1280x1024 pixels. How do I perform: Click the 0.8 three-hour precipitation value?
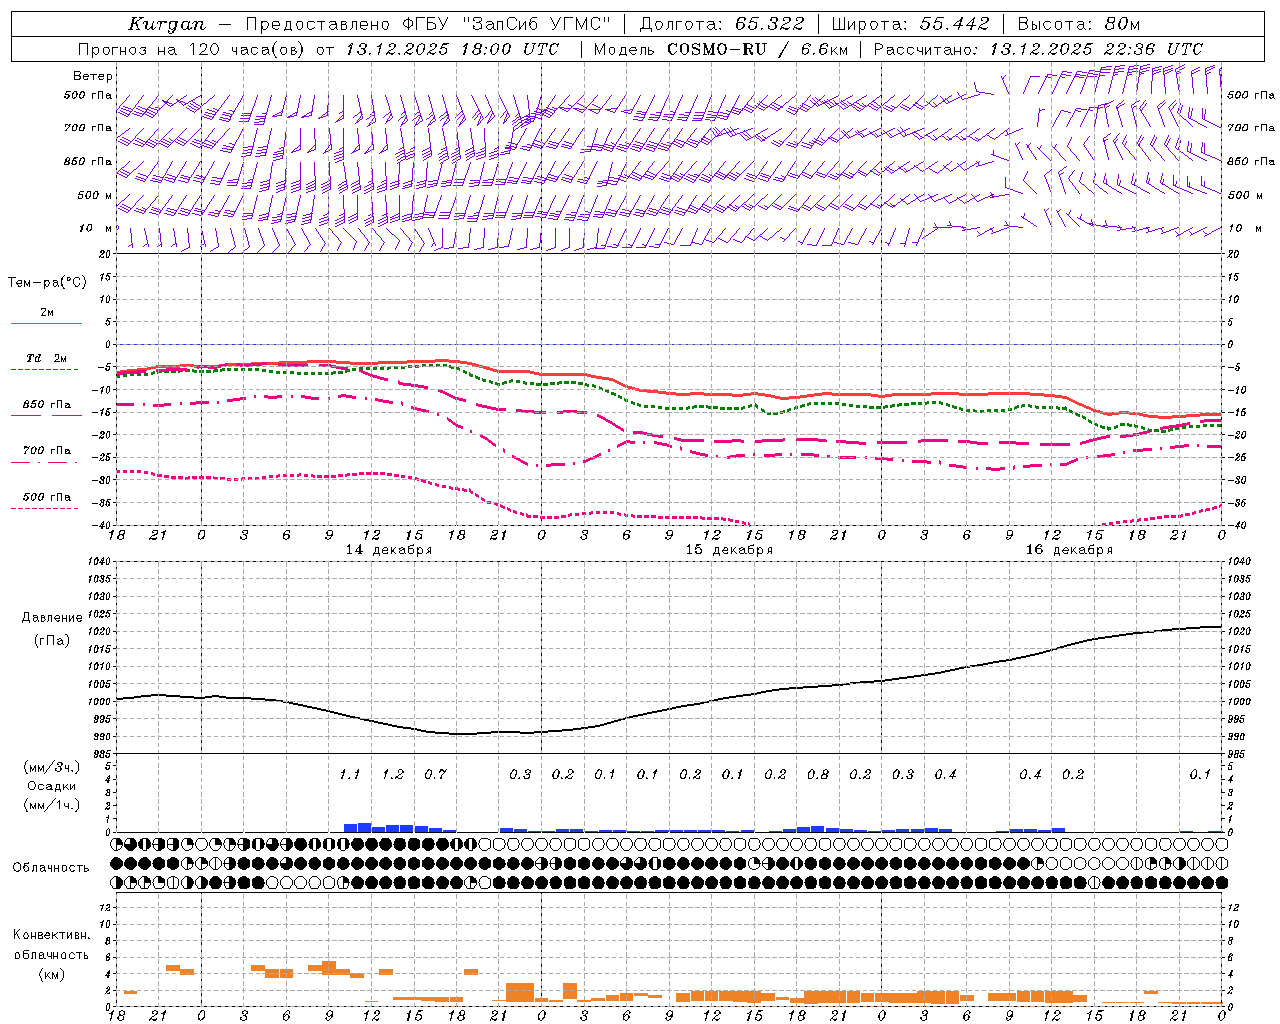click(818, 775)
